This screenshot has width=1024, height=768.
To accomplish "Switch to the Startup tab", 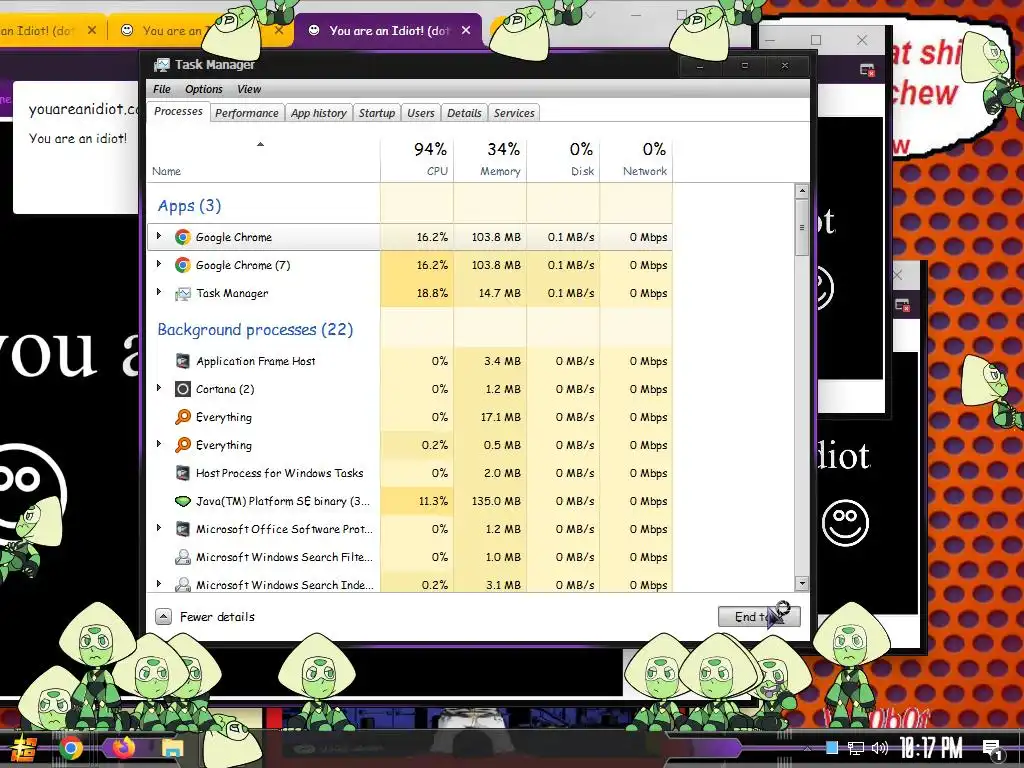I will coord(377,113).
